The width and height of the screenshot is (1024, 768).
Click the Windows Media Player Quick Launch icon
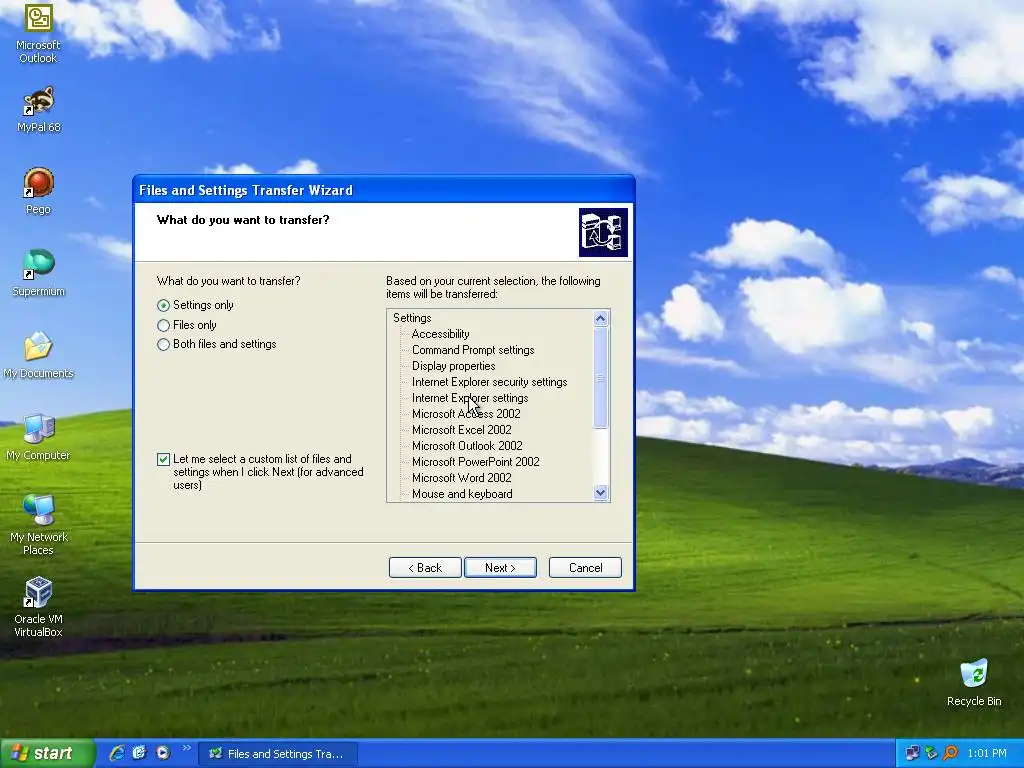163,753
